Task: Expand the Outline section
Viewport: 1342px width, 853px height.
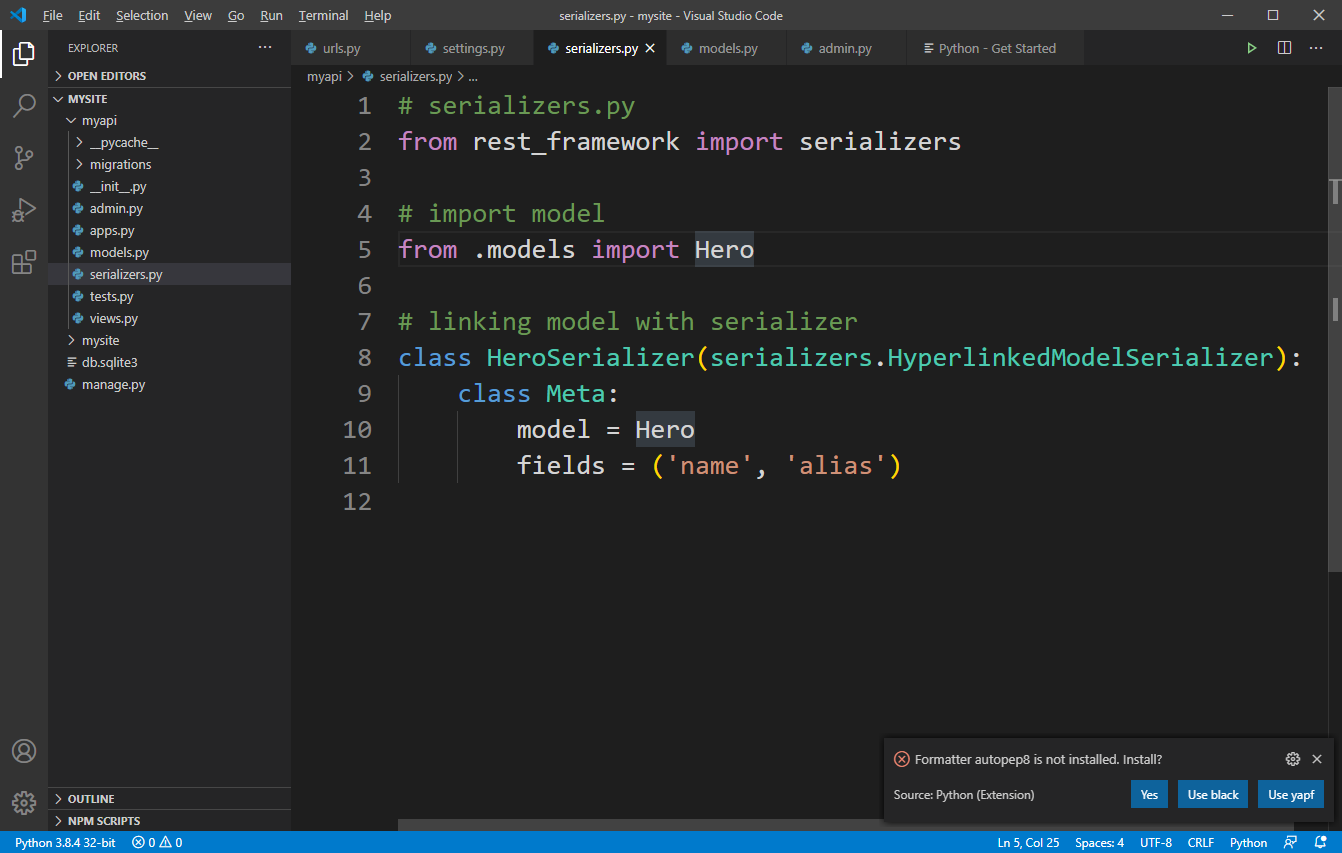Action: (170, 799)
